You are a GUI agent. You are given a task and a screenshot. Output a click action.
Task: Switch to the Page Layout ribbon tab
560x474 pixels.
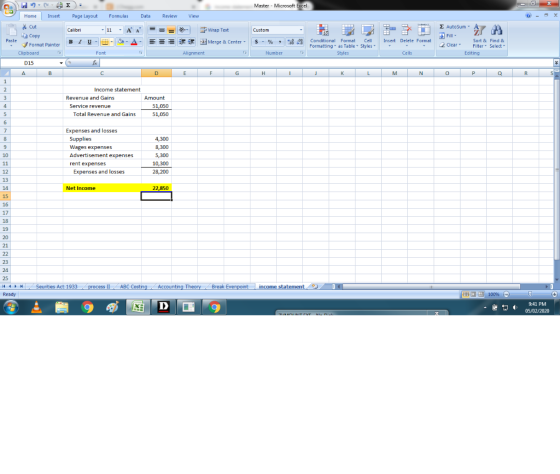[85, 16]
